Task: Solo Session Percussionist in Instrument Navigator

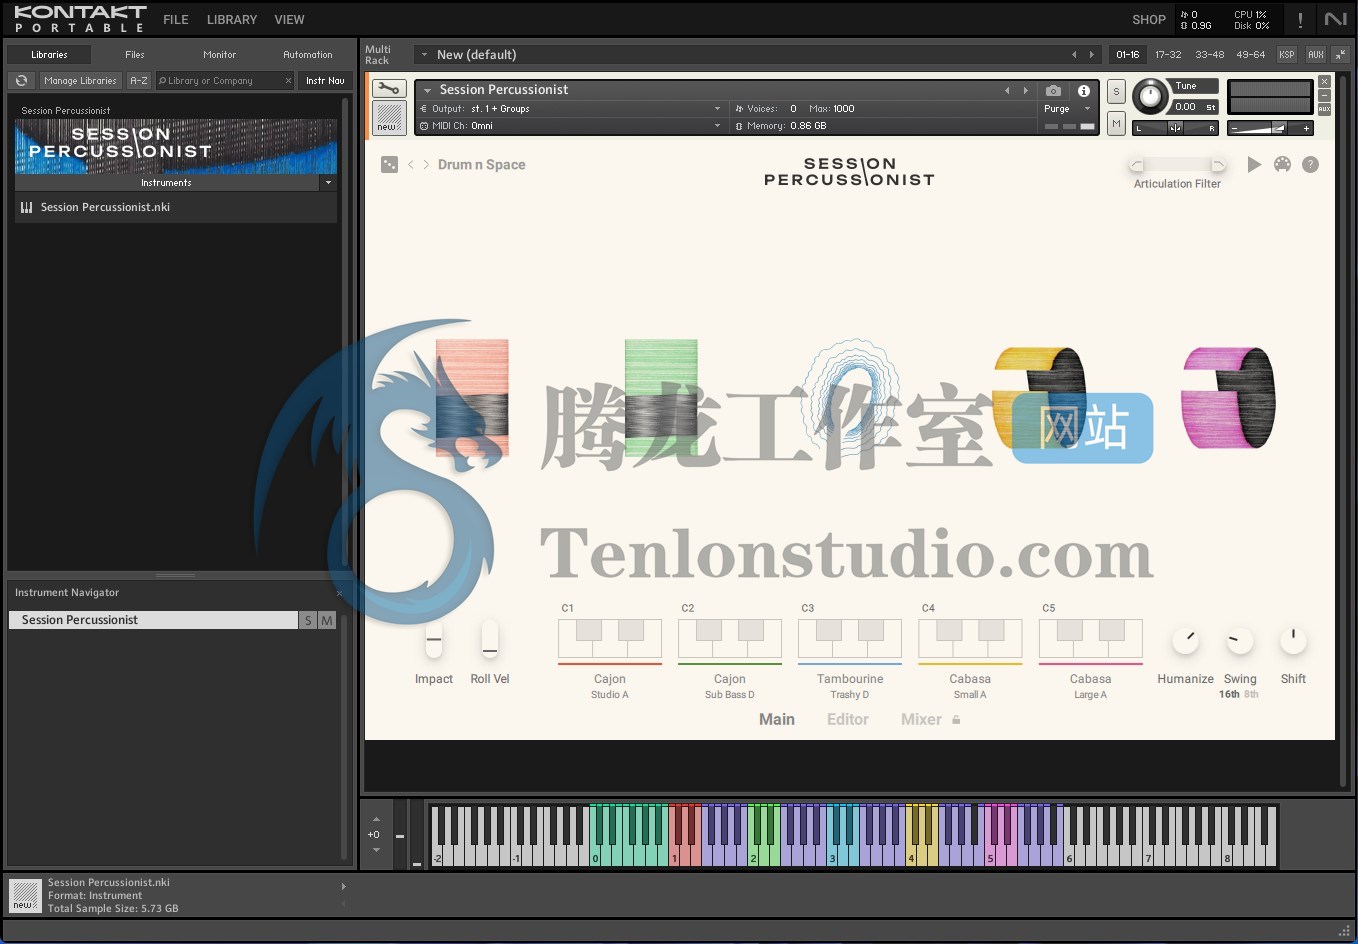Action: [308, 620]
